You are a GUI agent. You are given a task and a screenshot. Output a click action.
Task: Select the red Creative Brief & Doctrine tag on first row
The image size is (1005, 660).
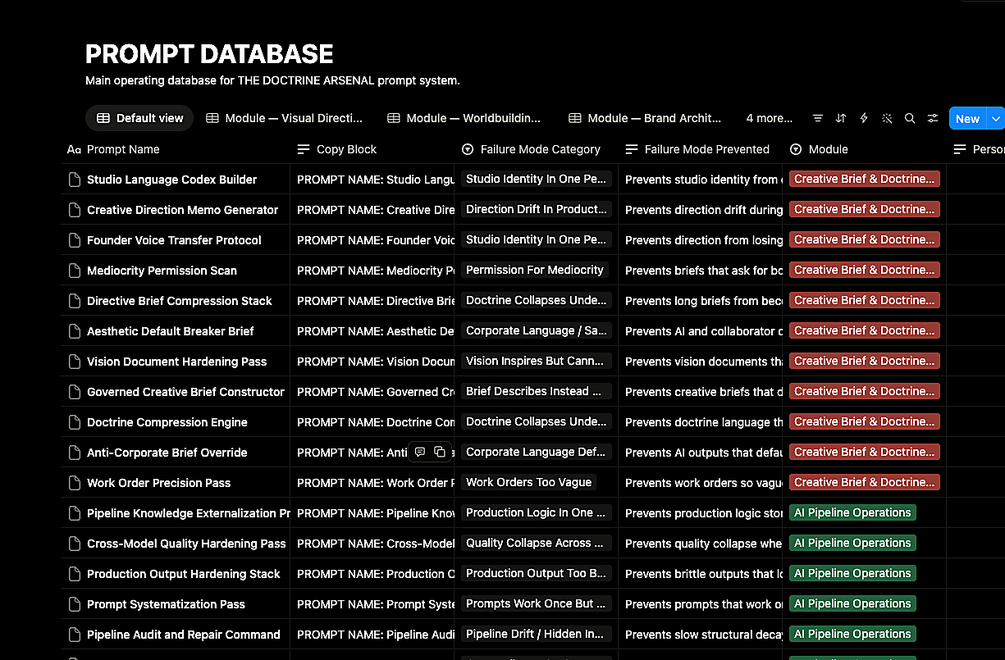pyautogui.click(x=864, y=179)
